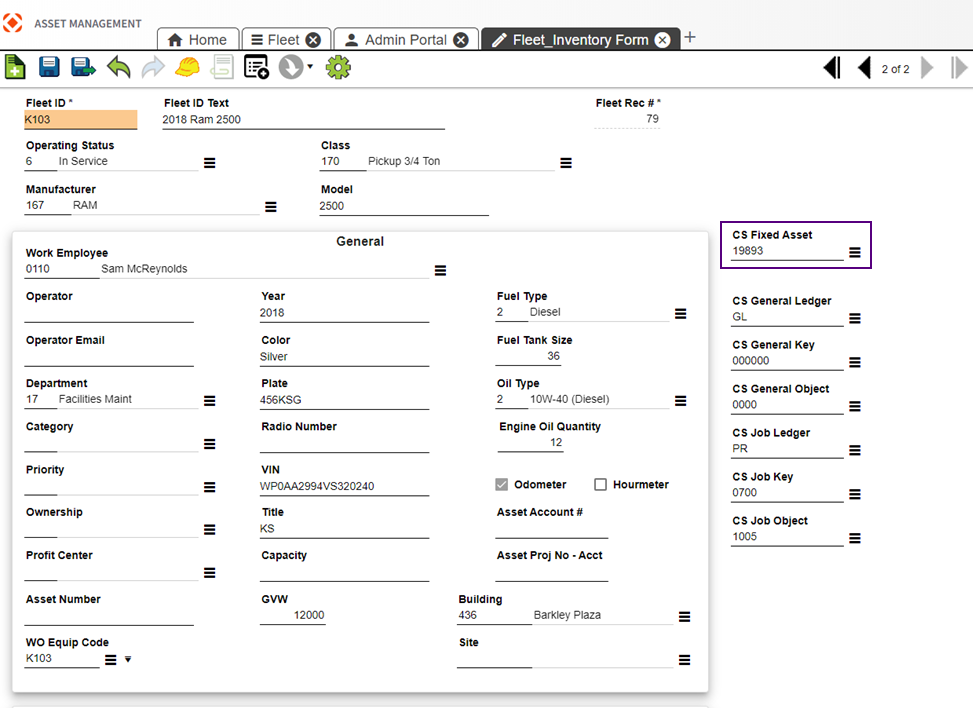973x708 pixels.
Task: Open the Class lookup menu
Action: click(x=566, y=163)
